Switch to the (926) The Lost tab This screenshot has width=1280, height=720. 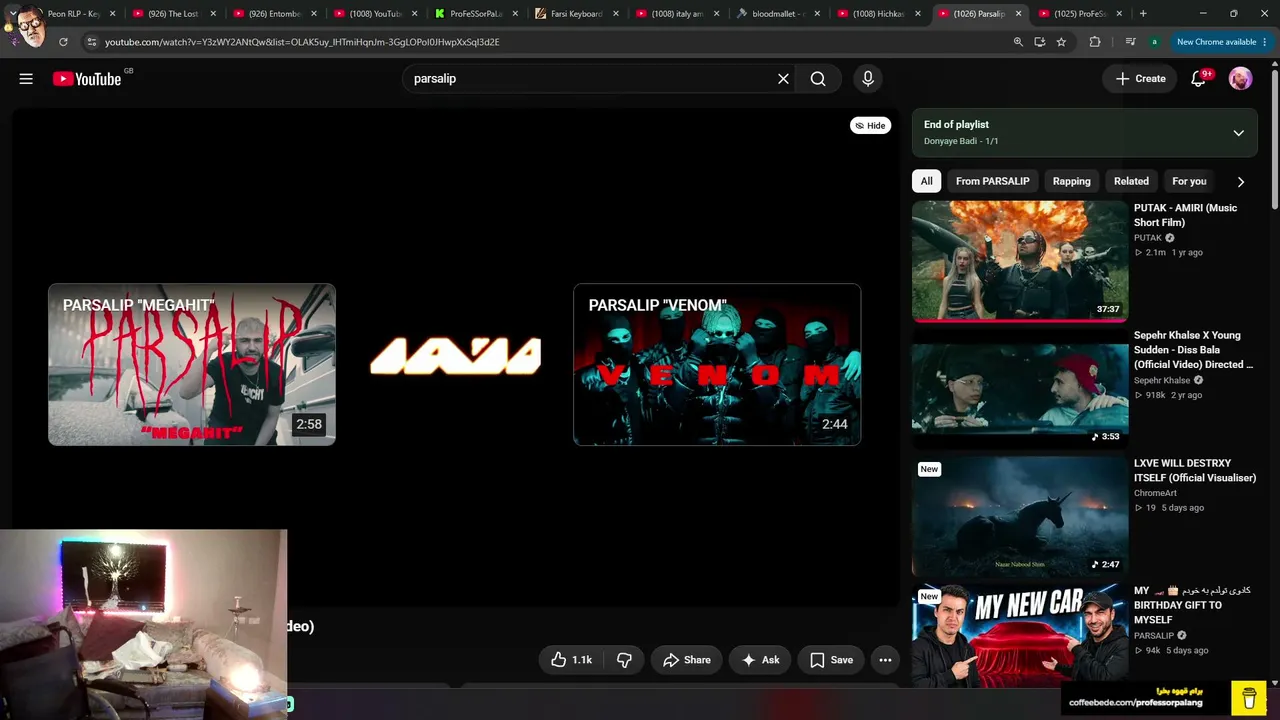[x=173, y=14]
